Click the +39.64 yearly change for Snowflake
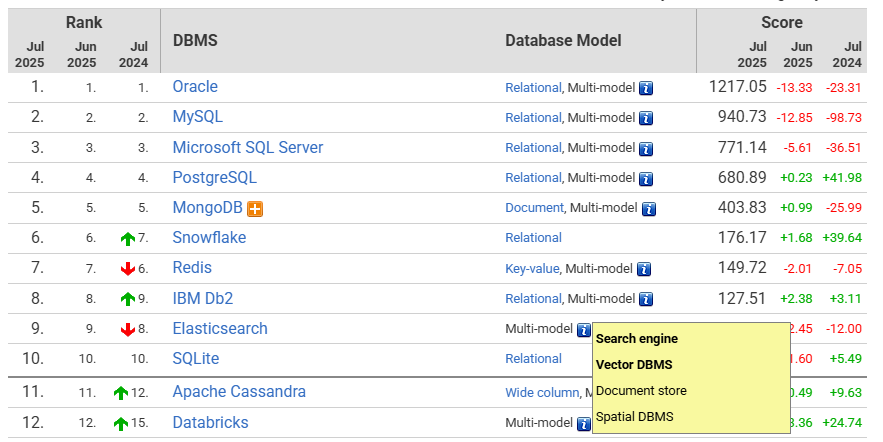 tap(842, 238)
